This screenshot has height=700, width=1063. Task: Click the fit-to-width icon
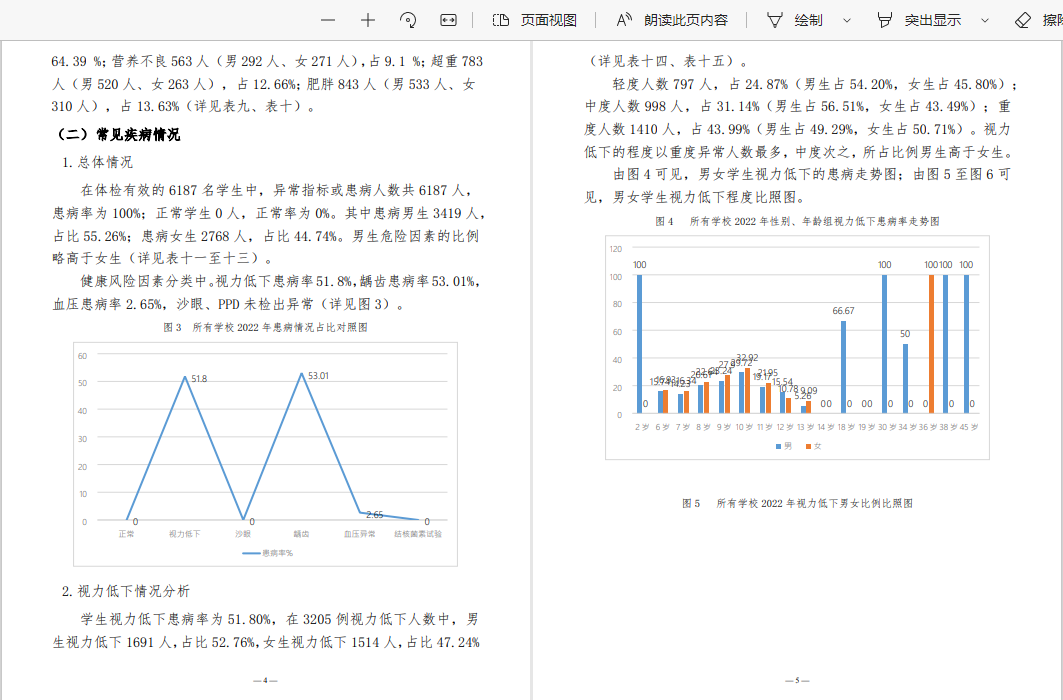(x=449, y=20)
